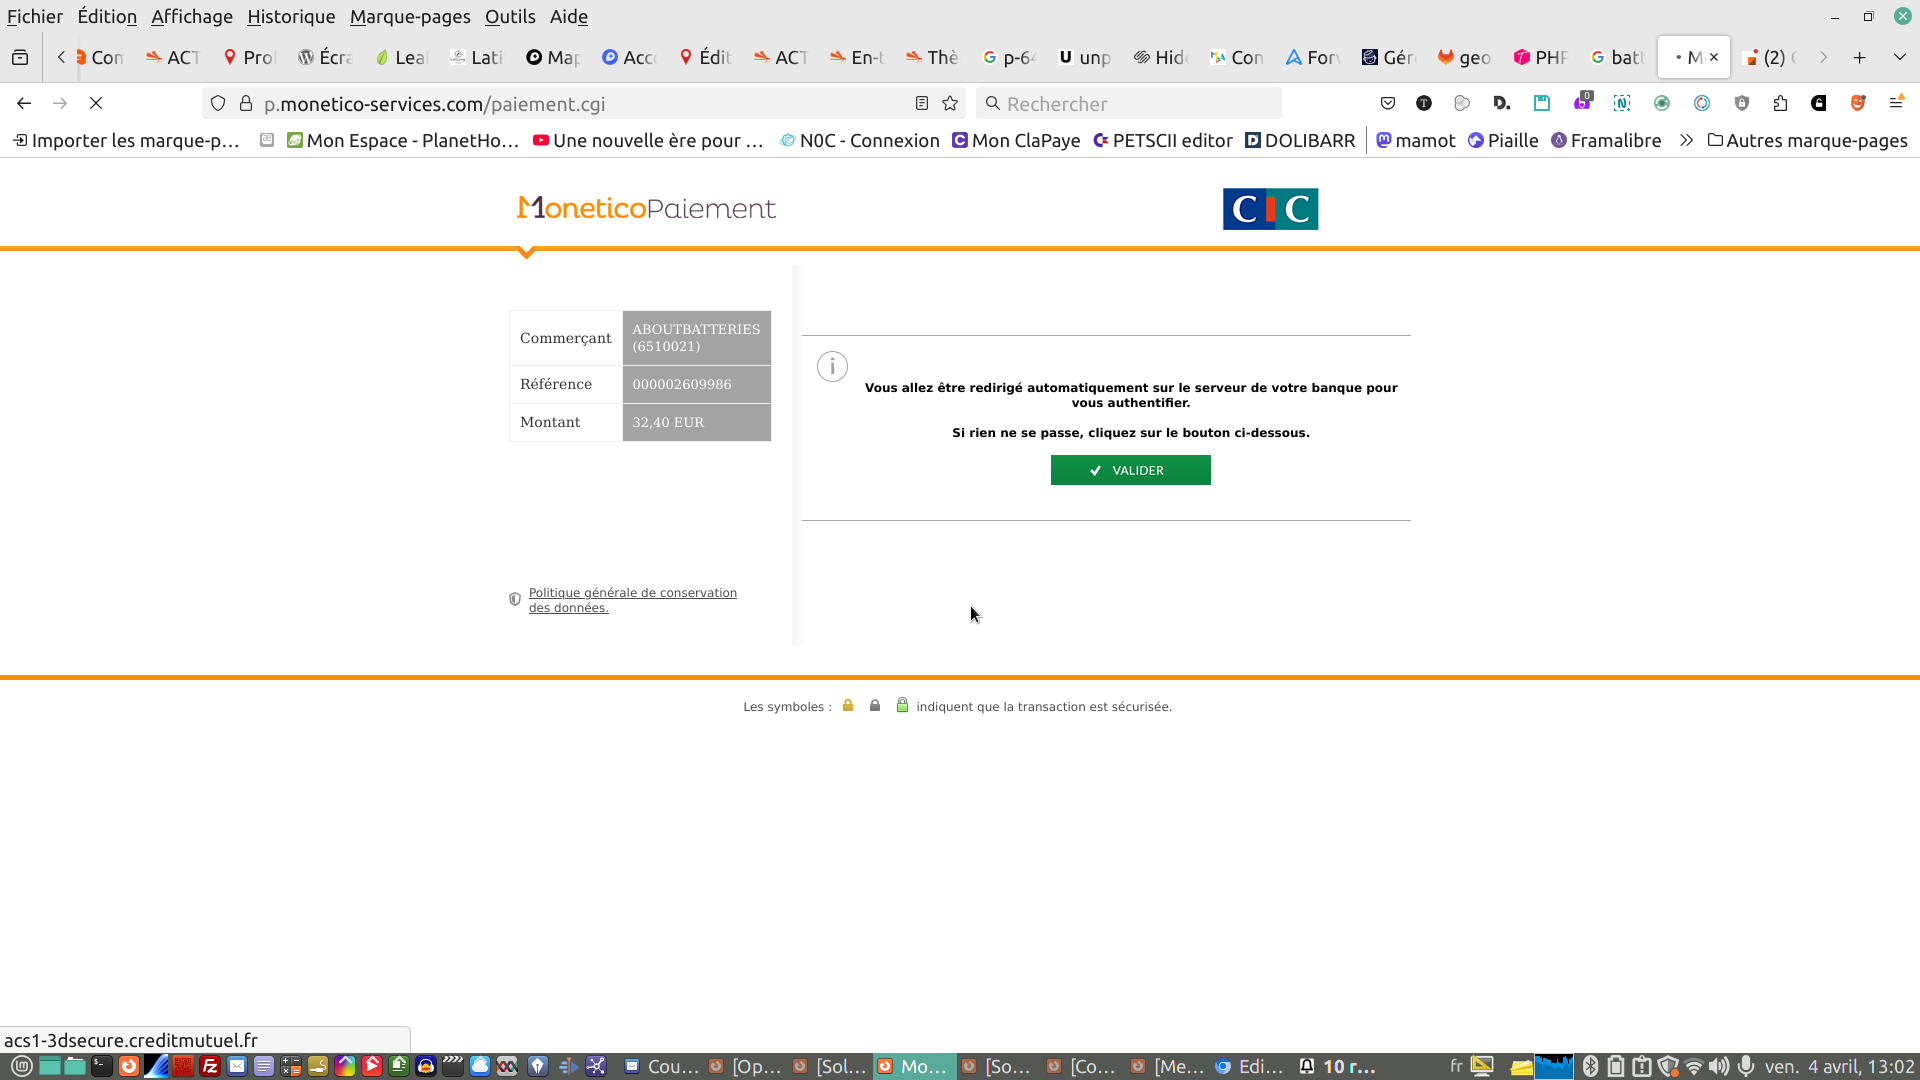Open the extensions puzzle icon
This screenshot has height=1080, width=1920.
[x=1780, y=103]
